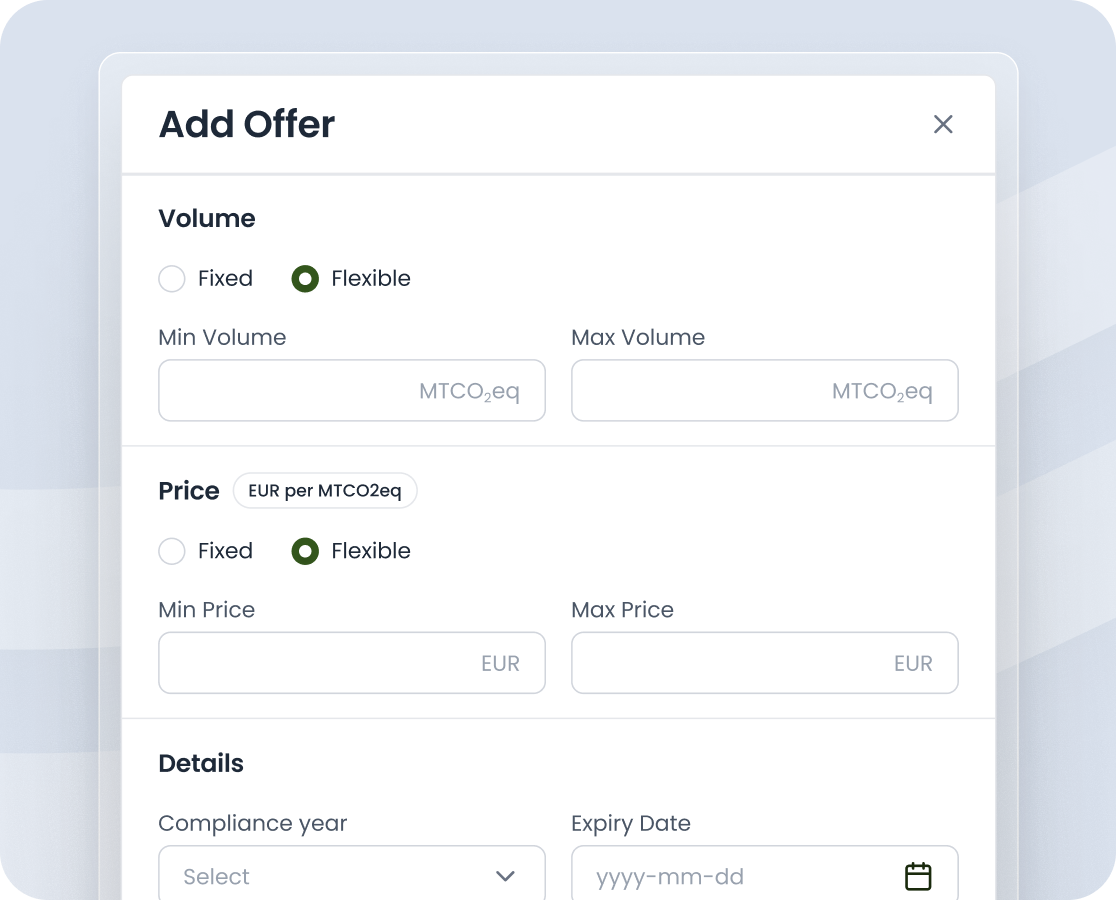
Task: Select Flexible radio under Price
Action: [305, 551]
